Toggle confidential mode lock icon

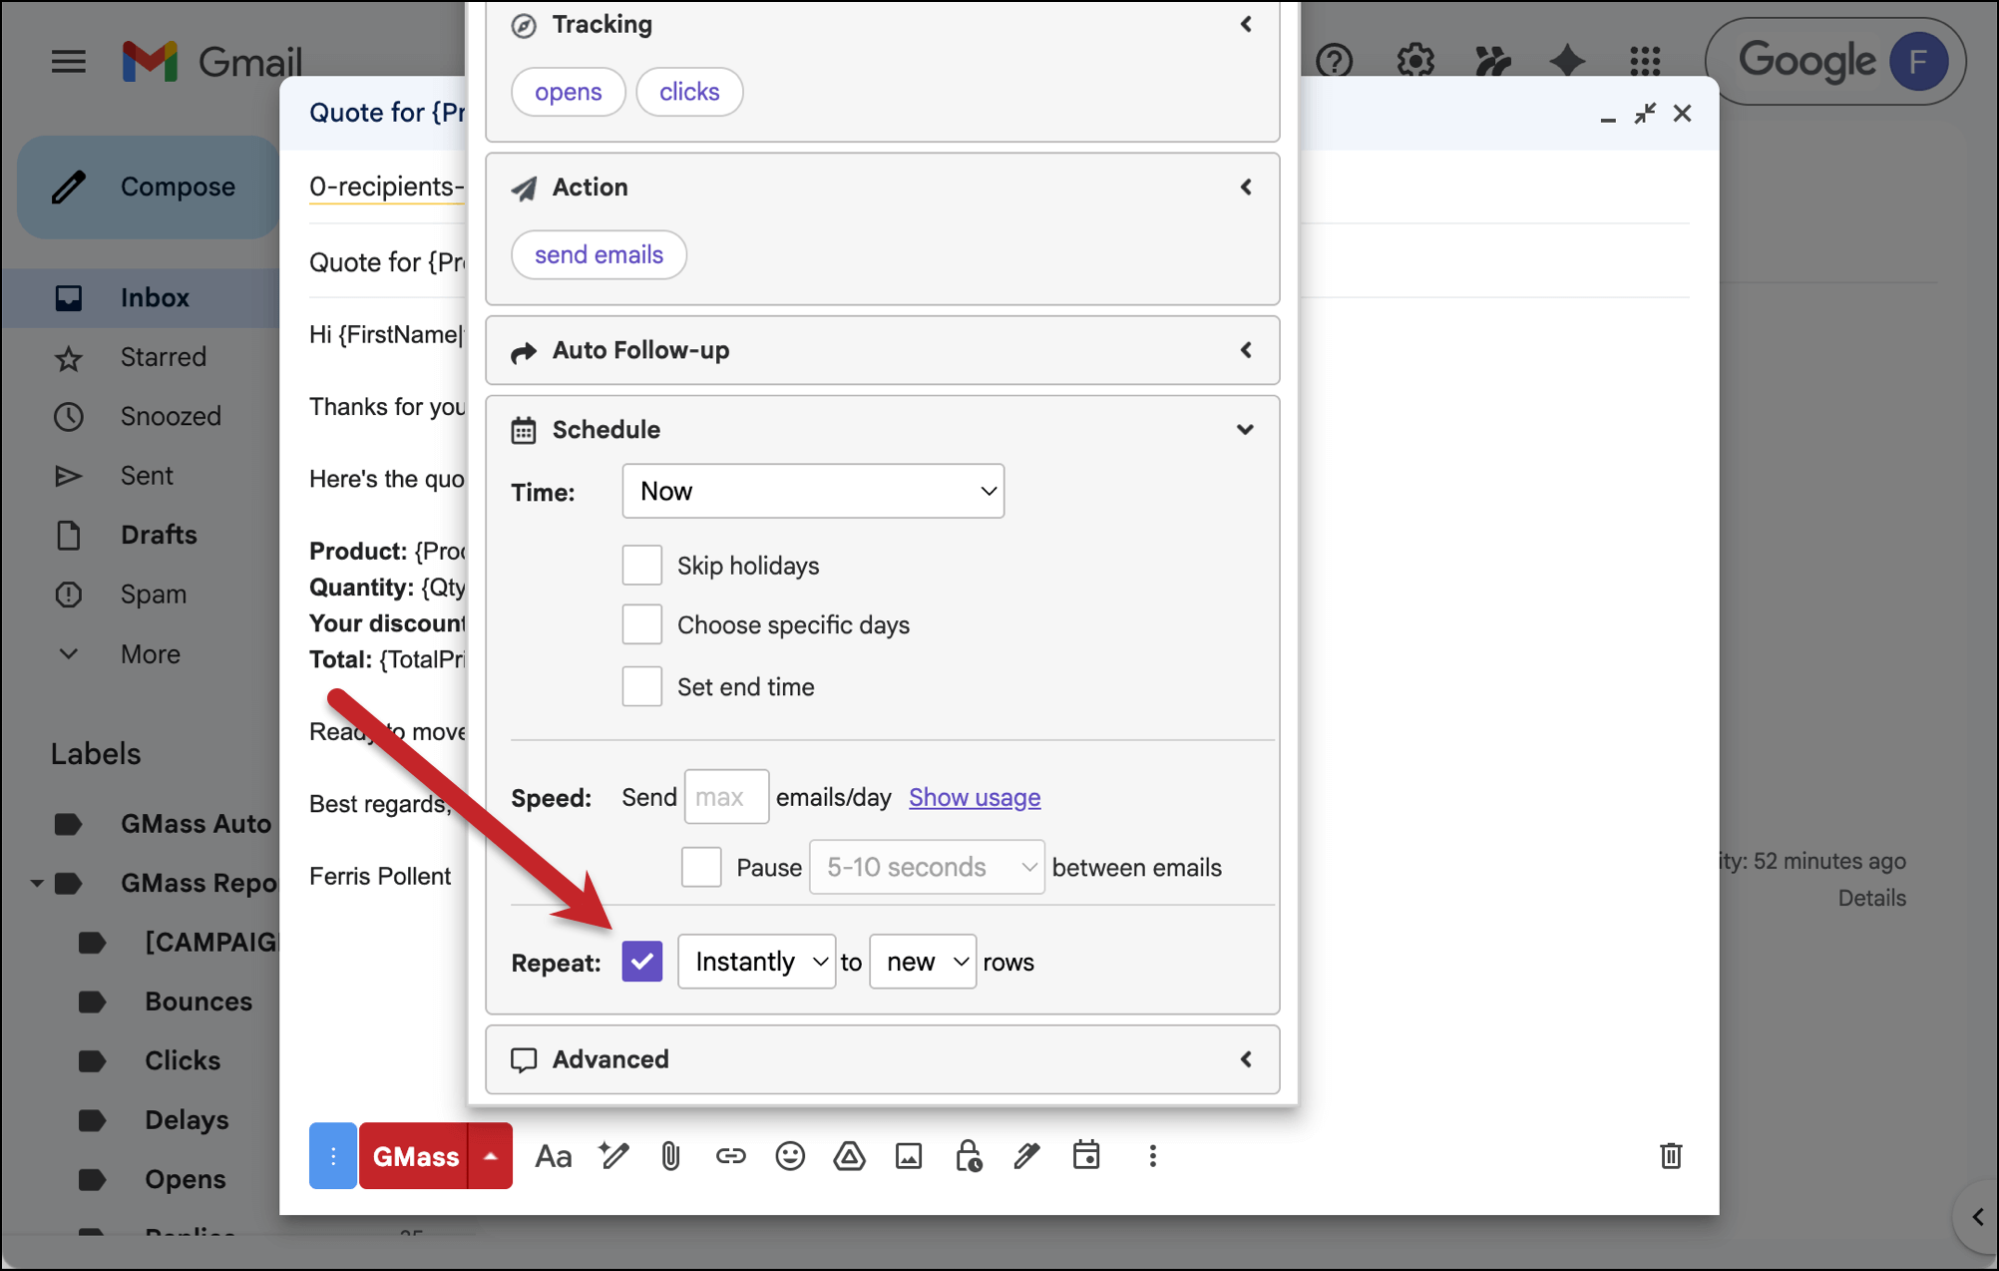click(x=968, y=1156)
